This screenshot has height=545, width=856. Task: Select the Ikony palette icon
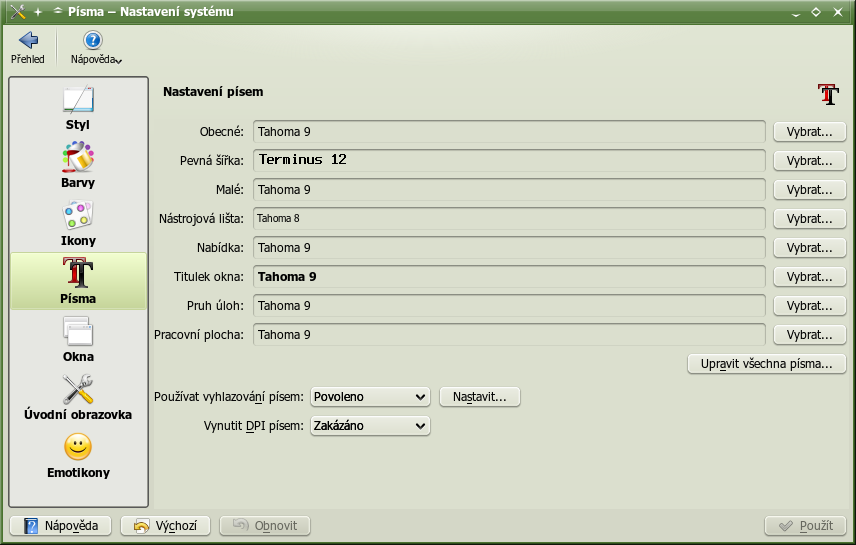click(78, 215)
